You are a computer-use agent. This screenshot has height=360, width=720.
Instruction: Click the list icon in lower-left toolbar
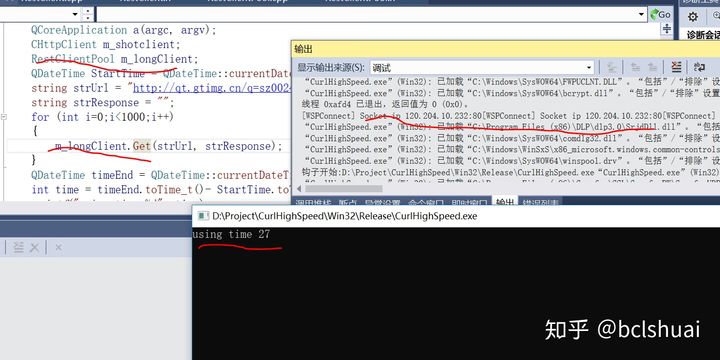pos(18,248)
